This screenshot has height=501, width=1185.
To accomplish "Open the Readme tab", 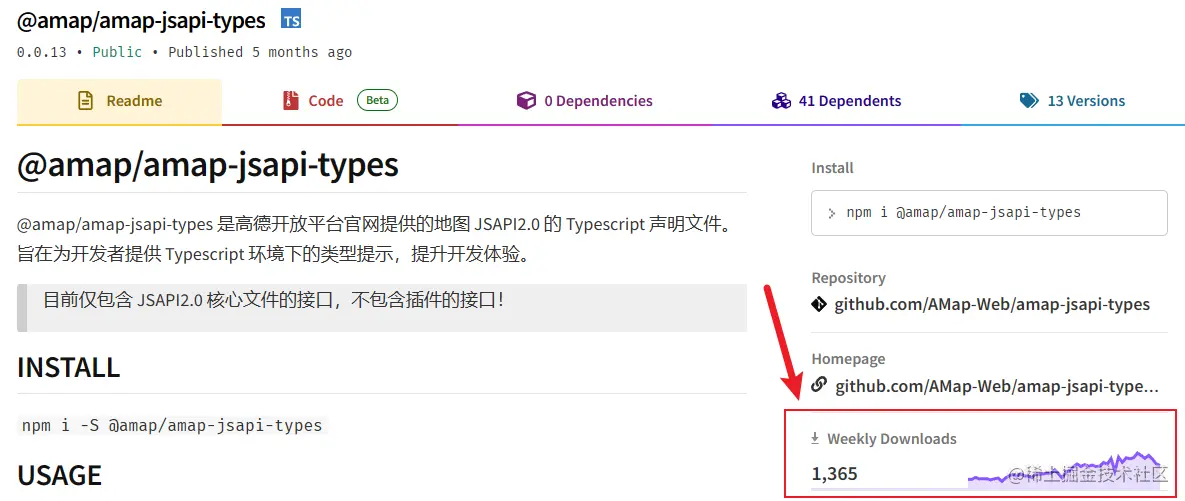I will pos(119,101).
